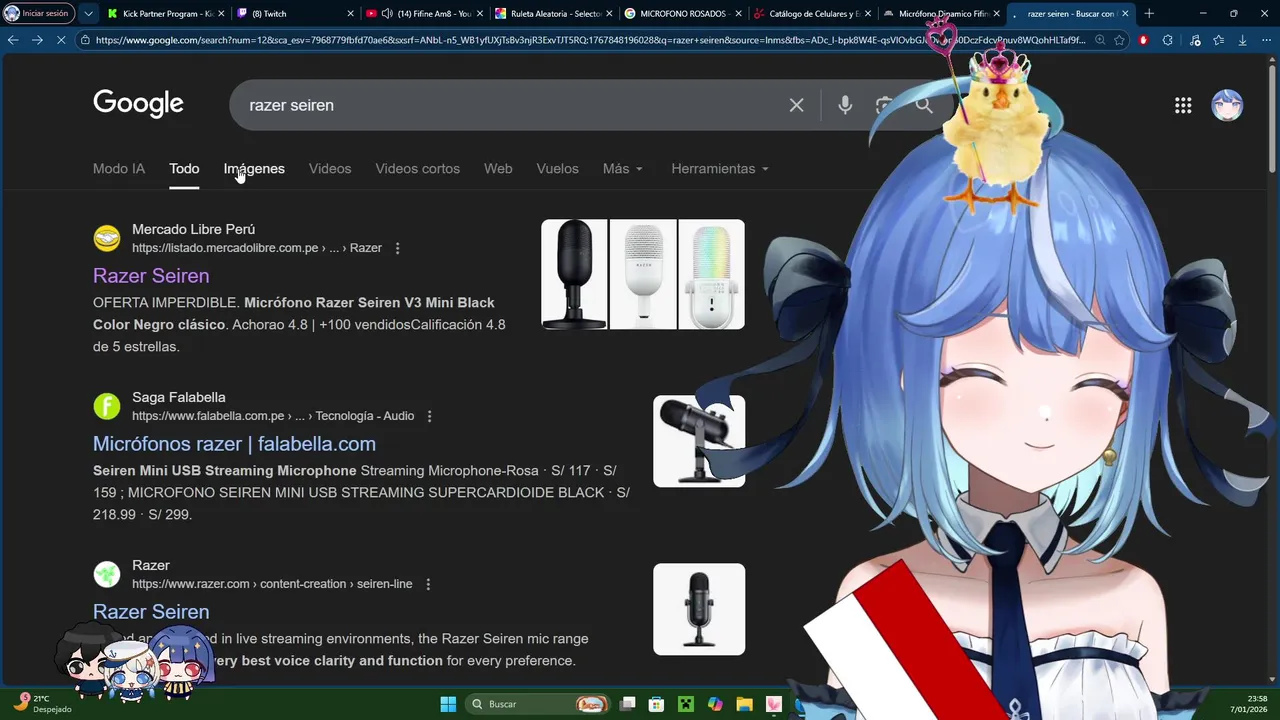Open browser settings and more menu
Image resolution: width=1280 pixels, height=720 pixels.
tap(1266, 40)
